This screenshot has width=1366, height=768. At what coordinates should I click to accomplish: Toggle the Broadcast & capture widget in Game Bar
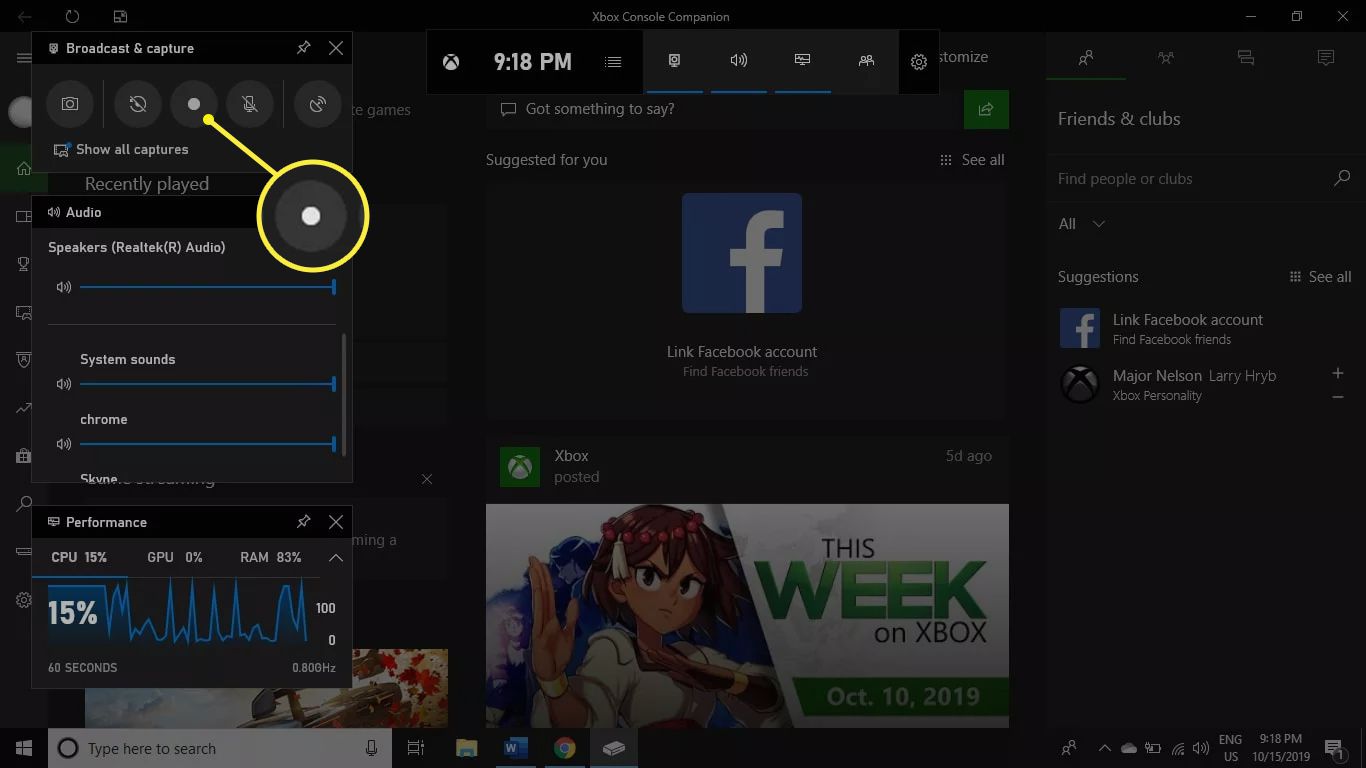(675, 61)
